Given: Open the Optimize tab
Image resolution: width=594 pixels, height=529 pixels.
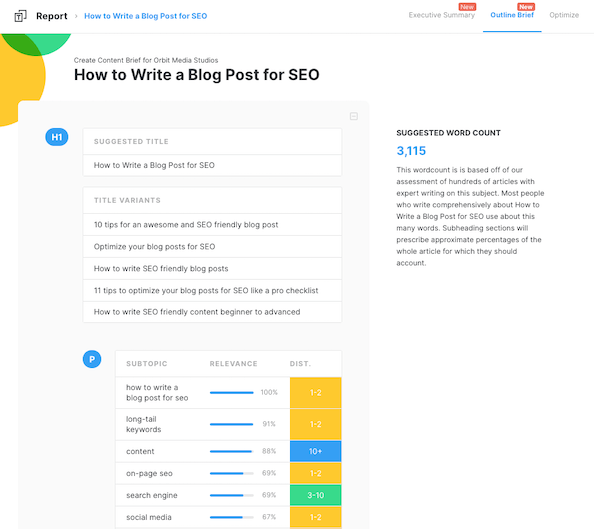Looking at the screenshot, I should (564, 15).
